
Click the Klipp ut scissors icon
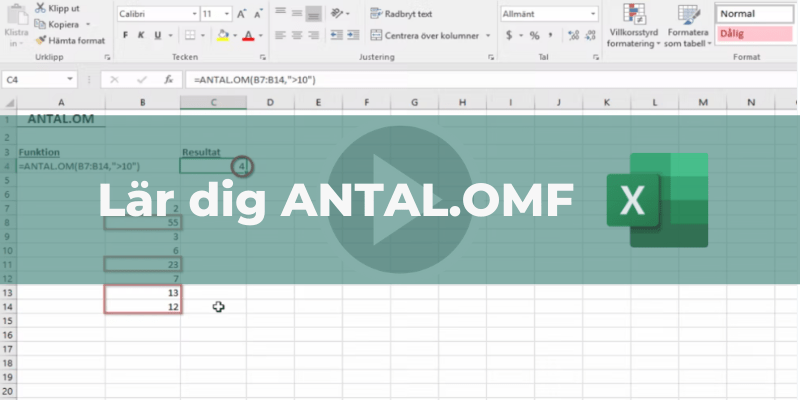point(40,6)
